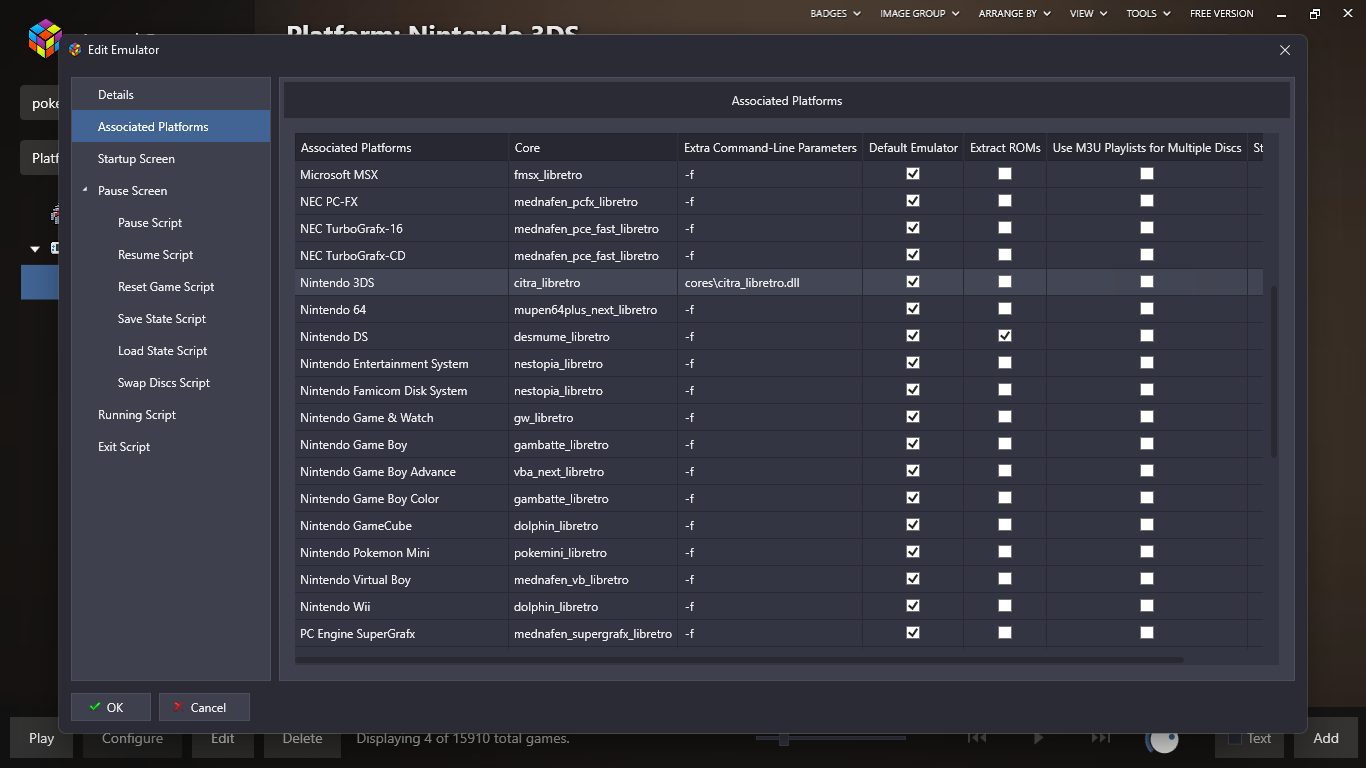The width and height of the screenshot is (1366, 768).
Task: Uncheck Extract ROMs for Nintendo DS
Action: (x=1005, y=336)
